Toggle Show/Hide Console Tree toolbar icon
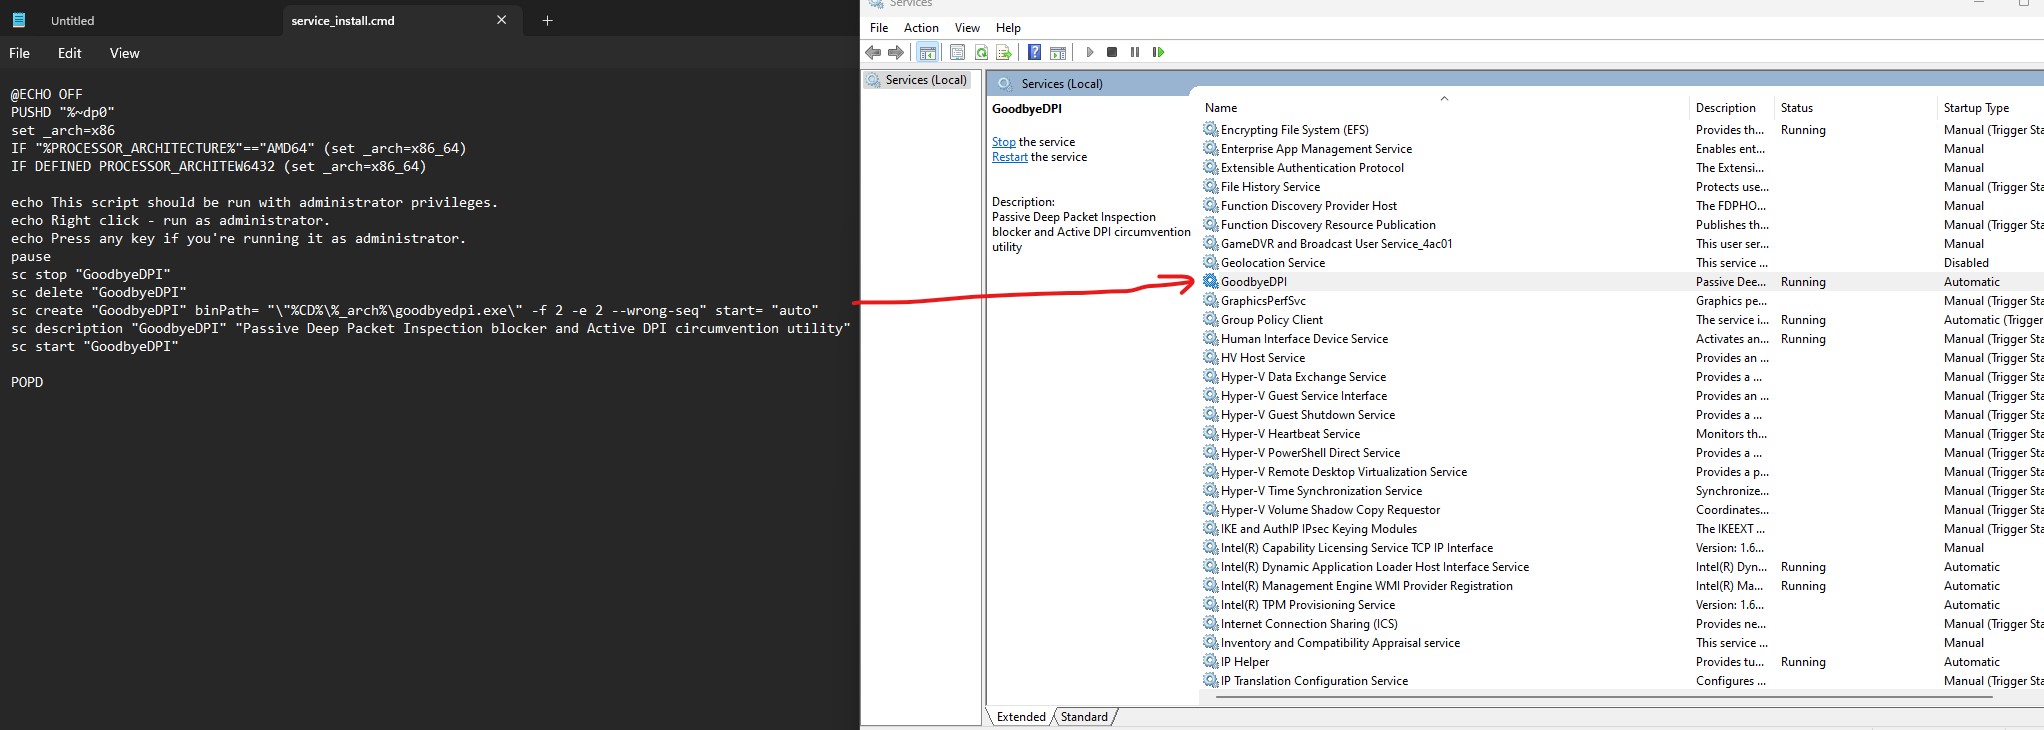 [x=927, y=52]
